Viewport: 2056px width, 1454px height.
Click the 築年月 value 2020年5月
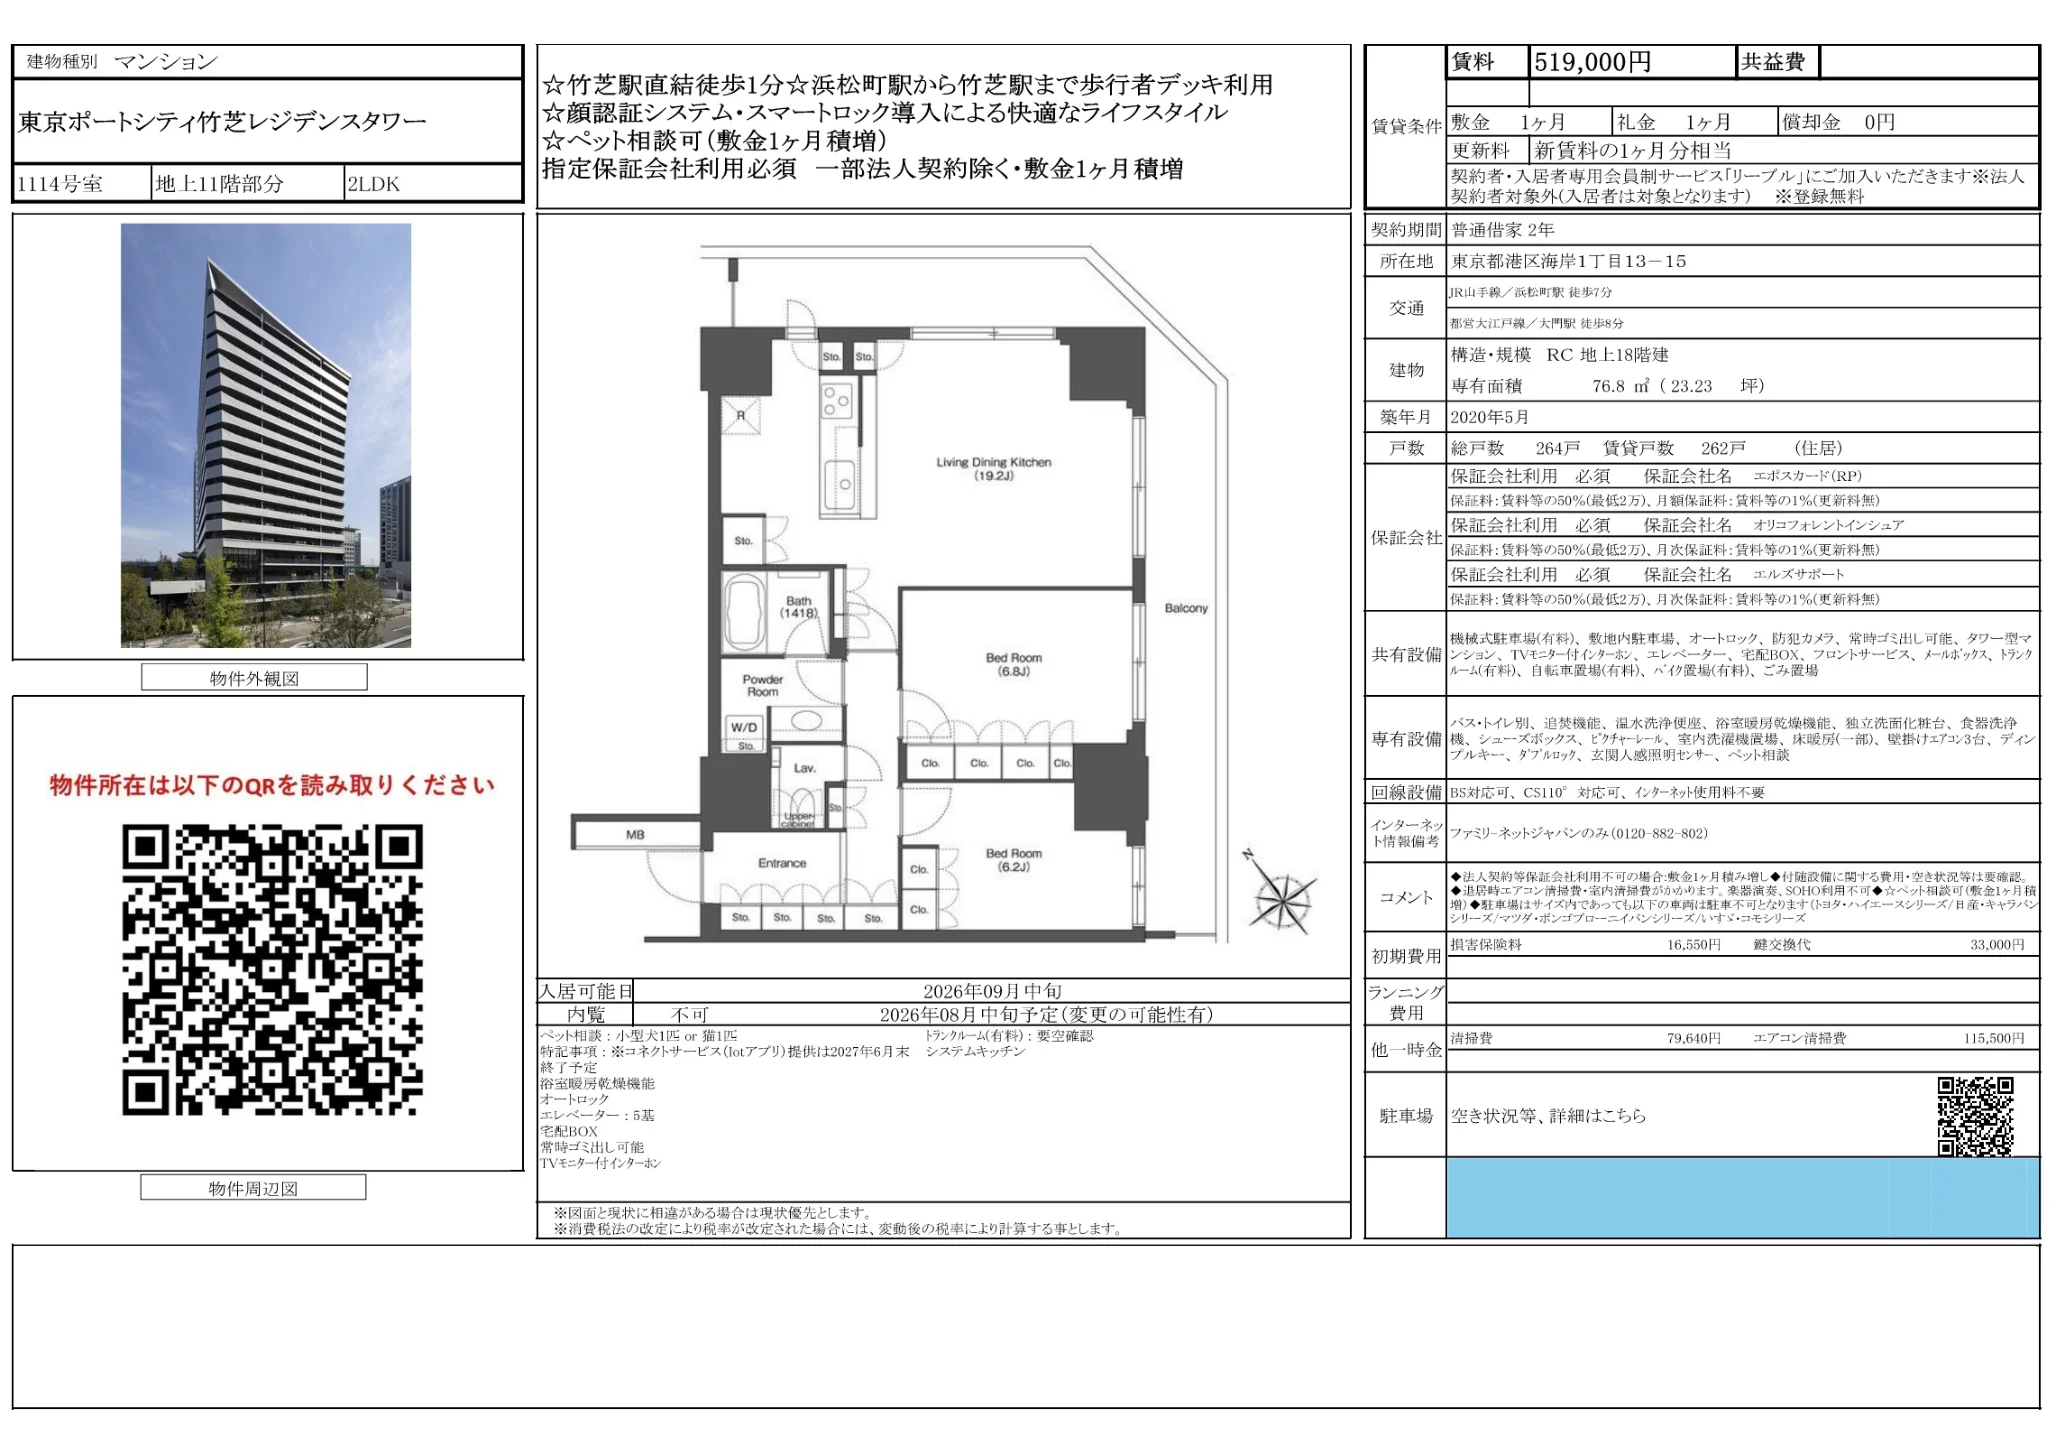tap(1489, 417)
